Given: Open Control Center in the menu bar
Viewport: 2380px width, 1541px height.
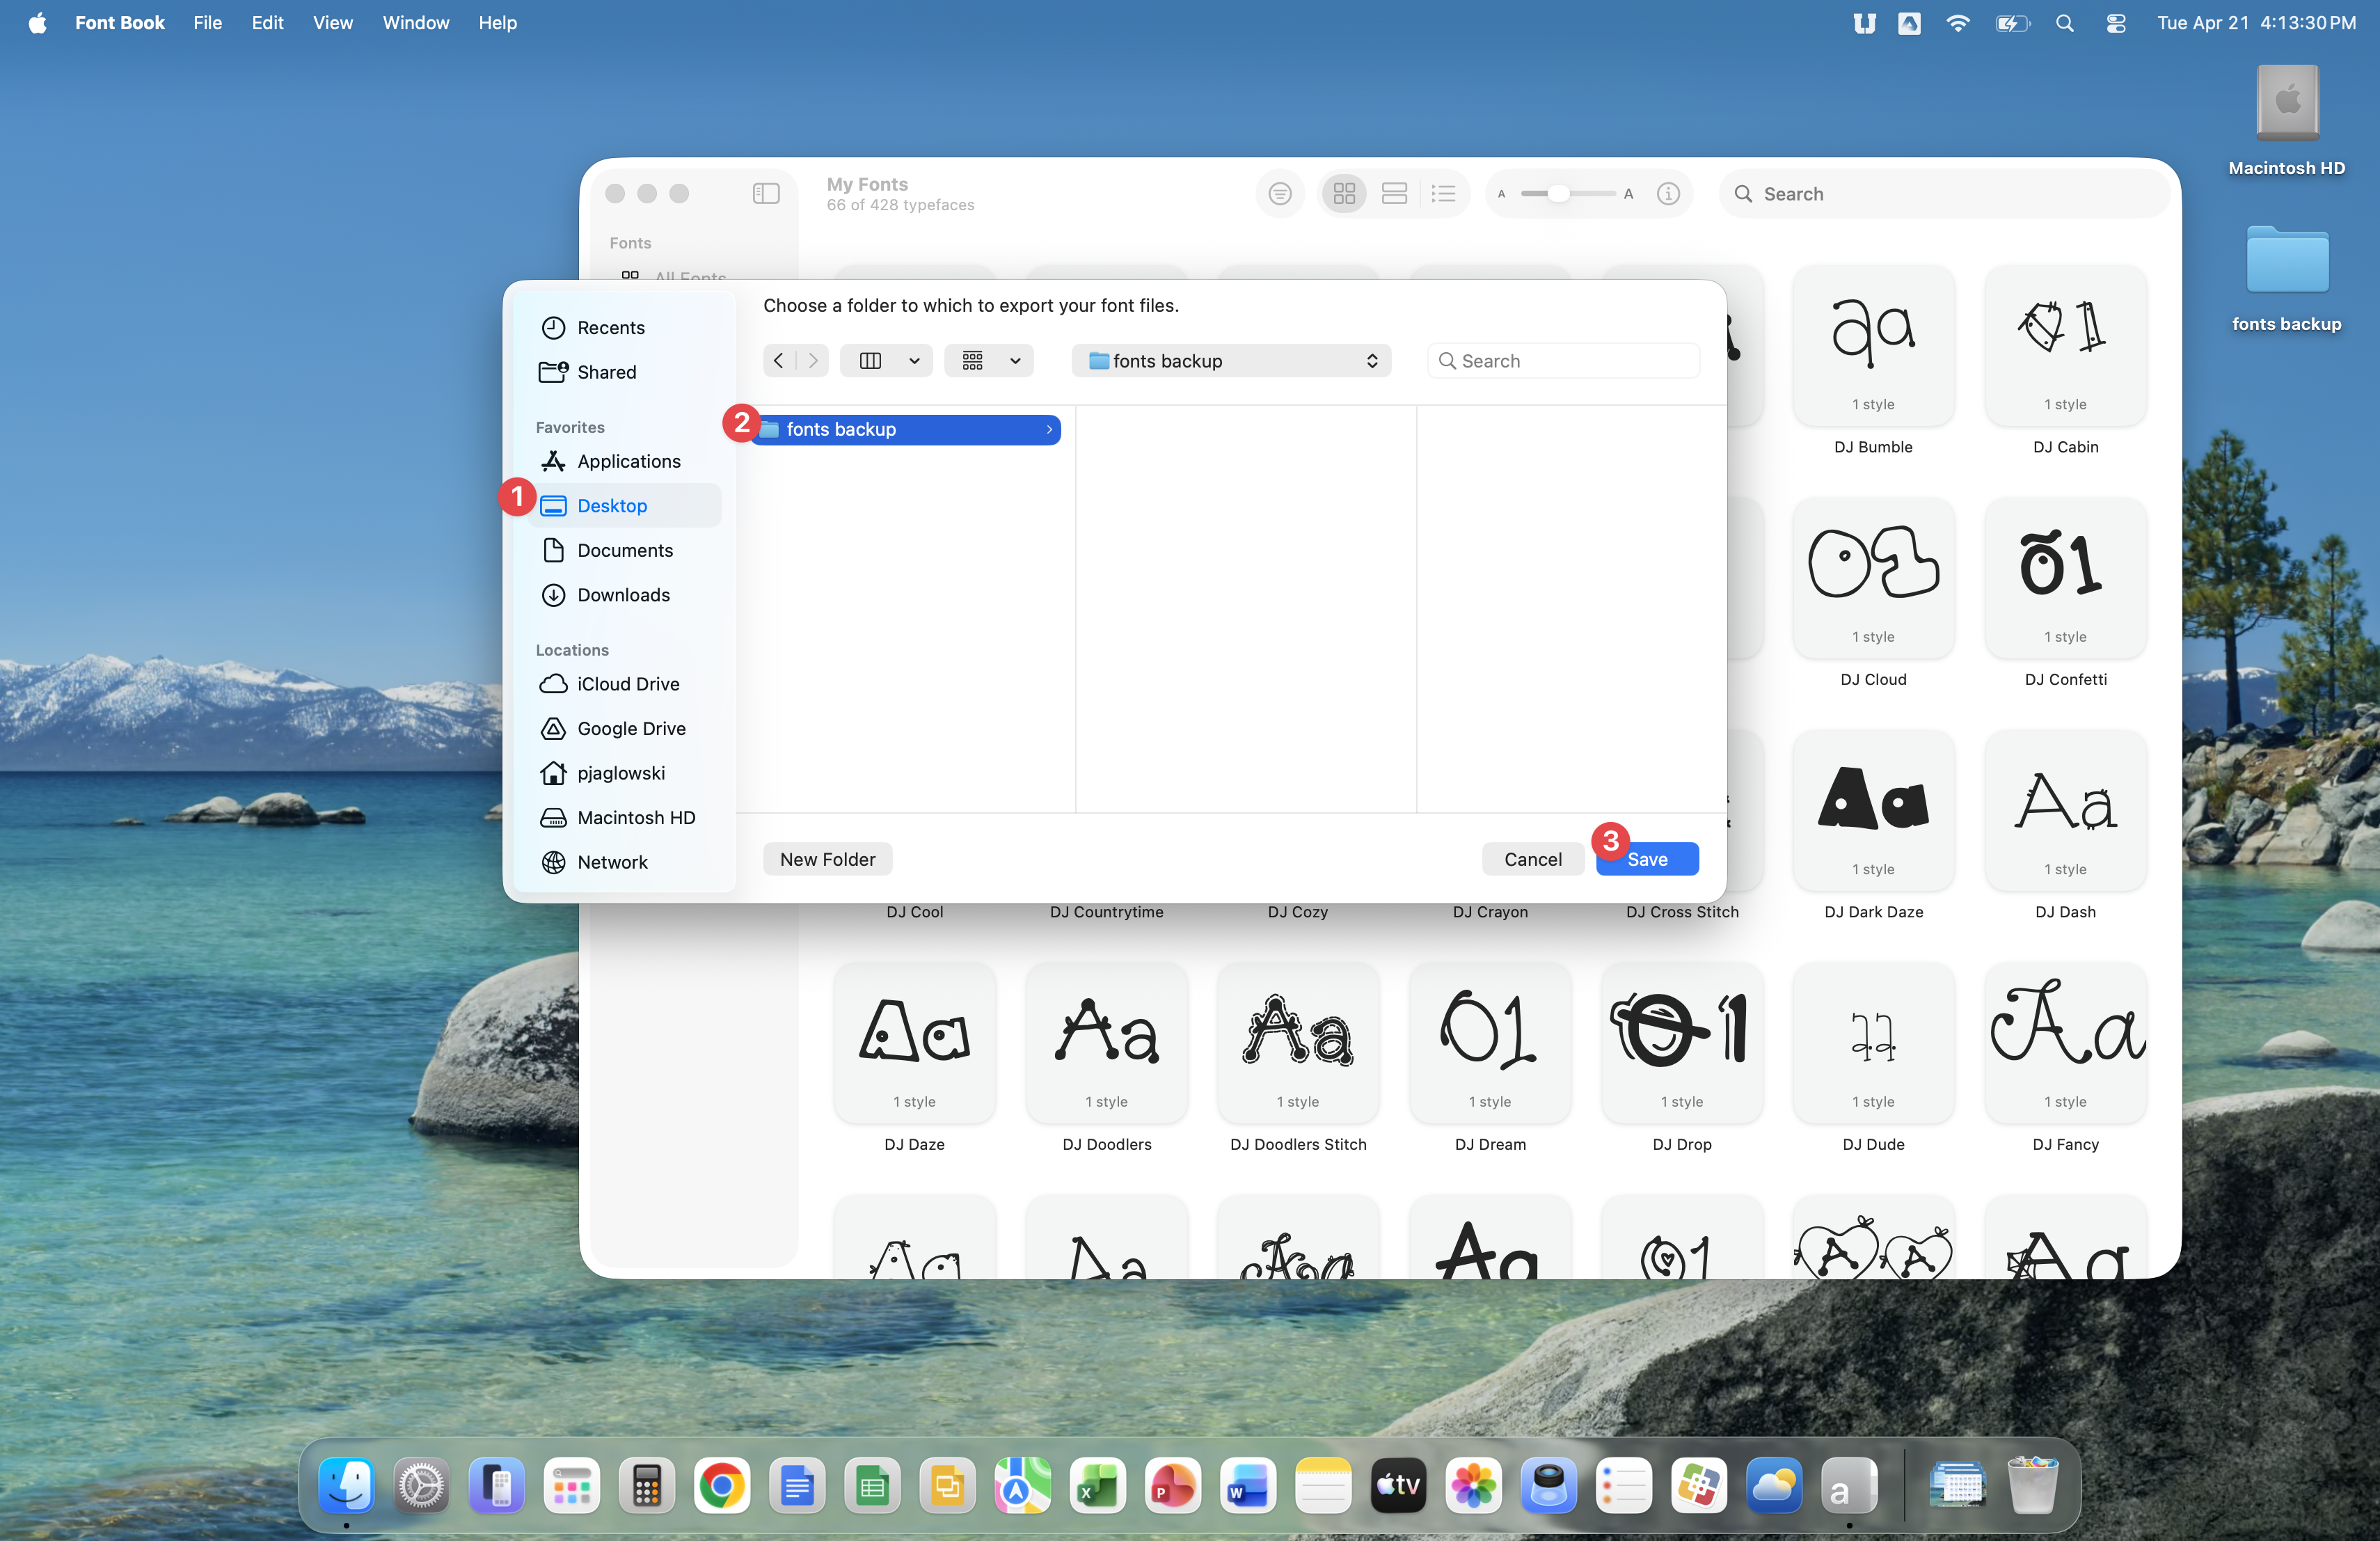Looking at the screenshot, I should 2116,23.
